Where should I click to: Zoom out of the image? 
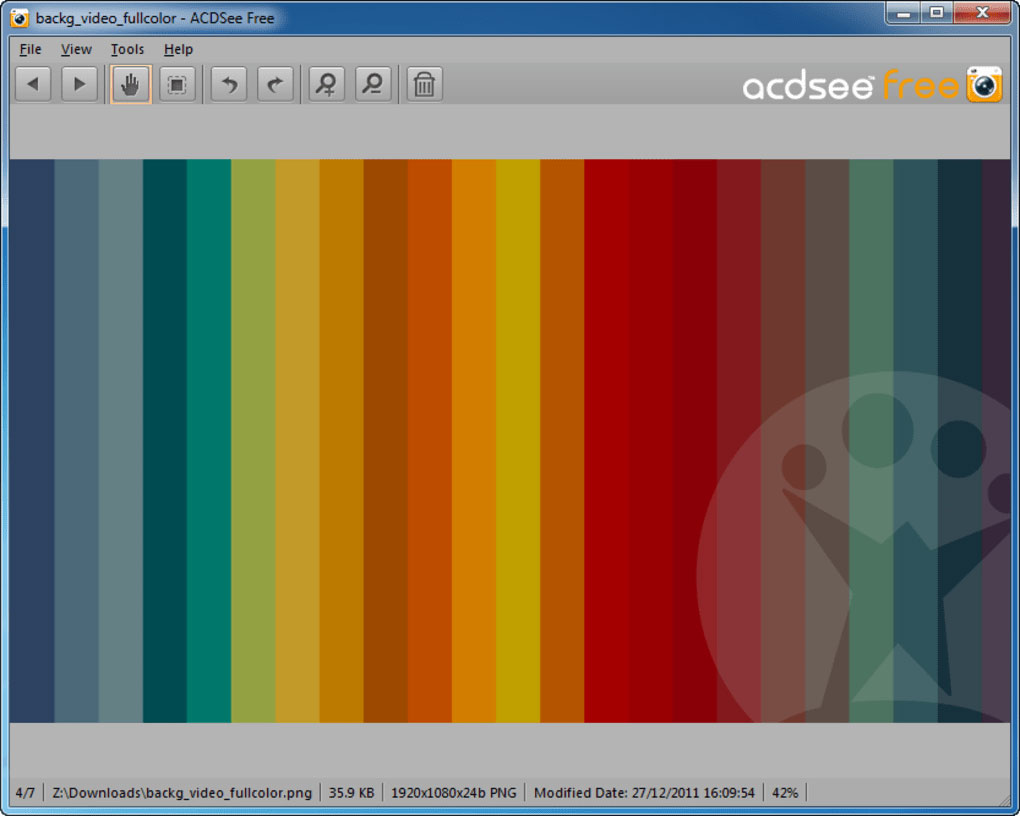click(372, 84)
